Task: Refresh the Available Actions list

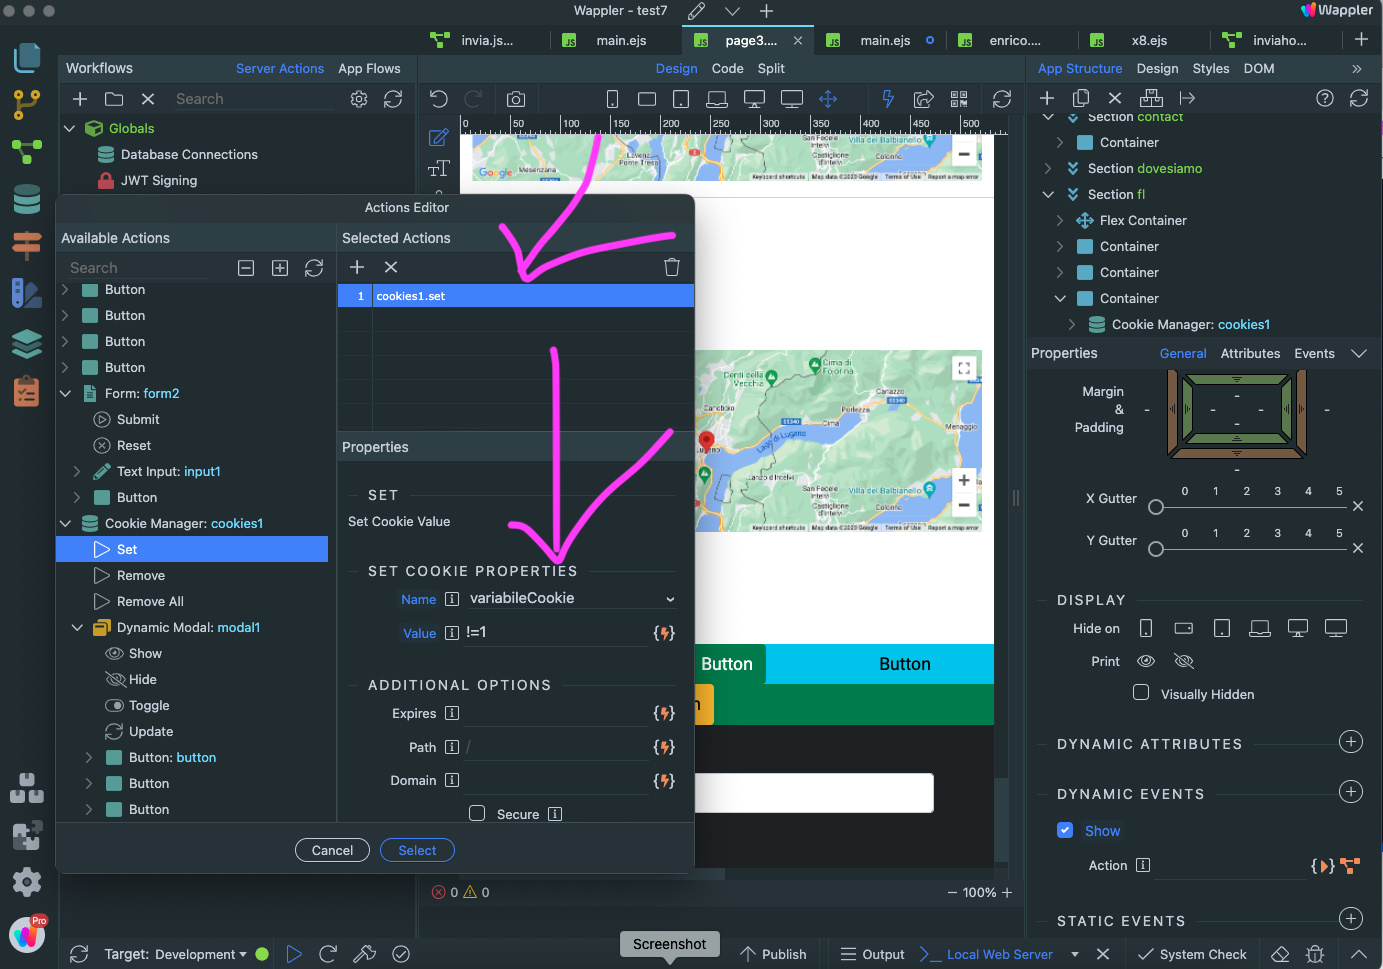Action: 314,268
